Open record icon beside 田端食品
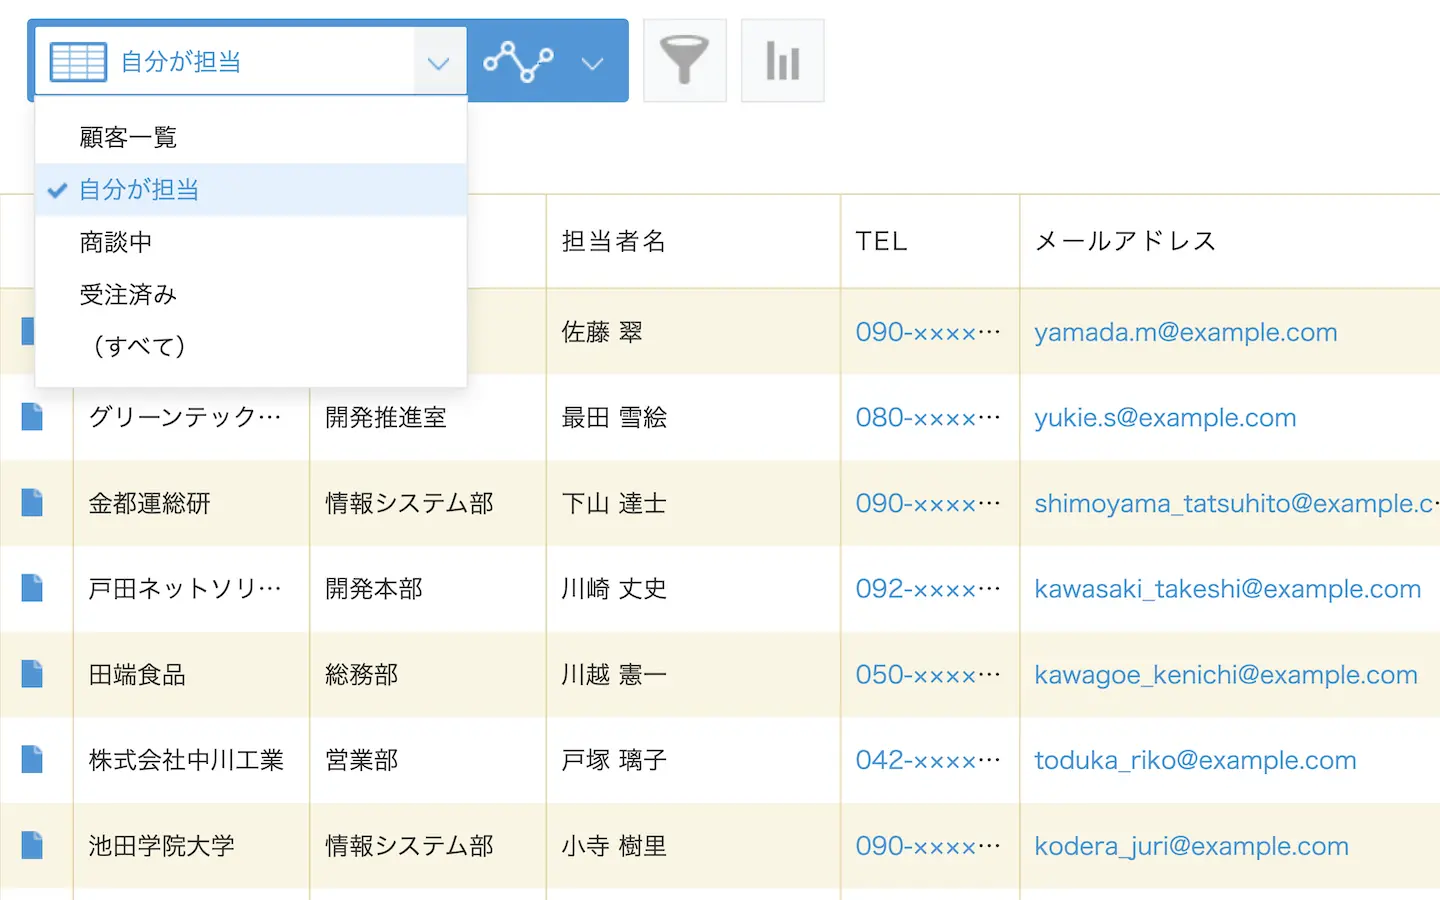Image resolution: width=1440 pixels, height=900 pixels. pos(32,674)
